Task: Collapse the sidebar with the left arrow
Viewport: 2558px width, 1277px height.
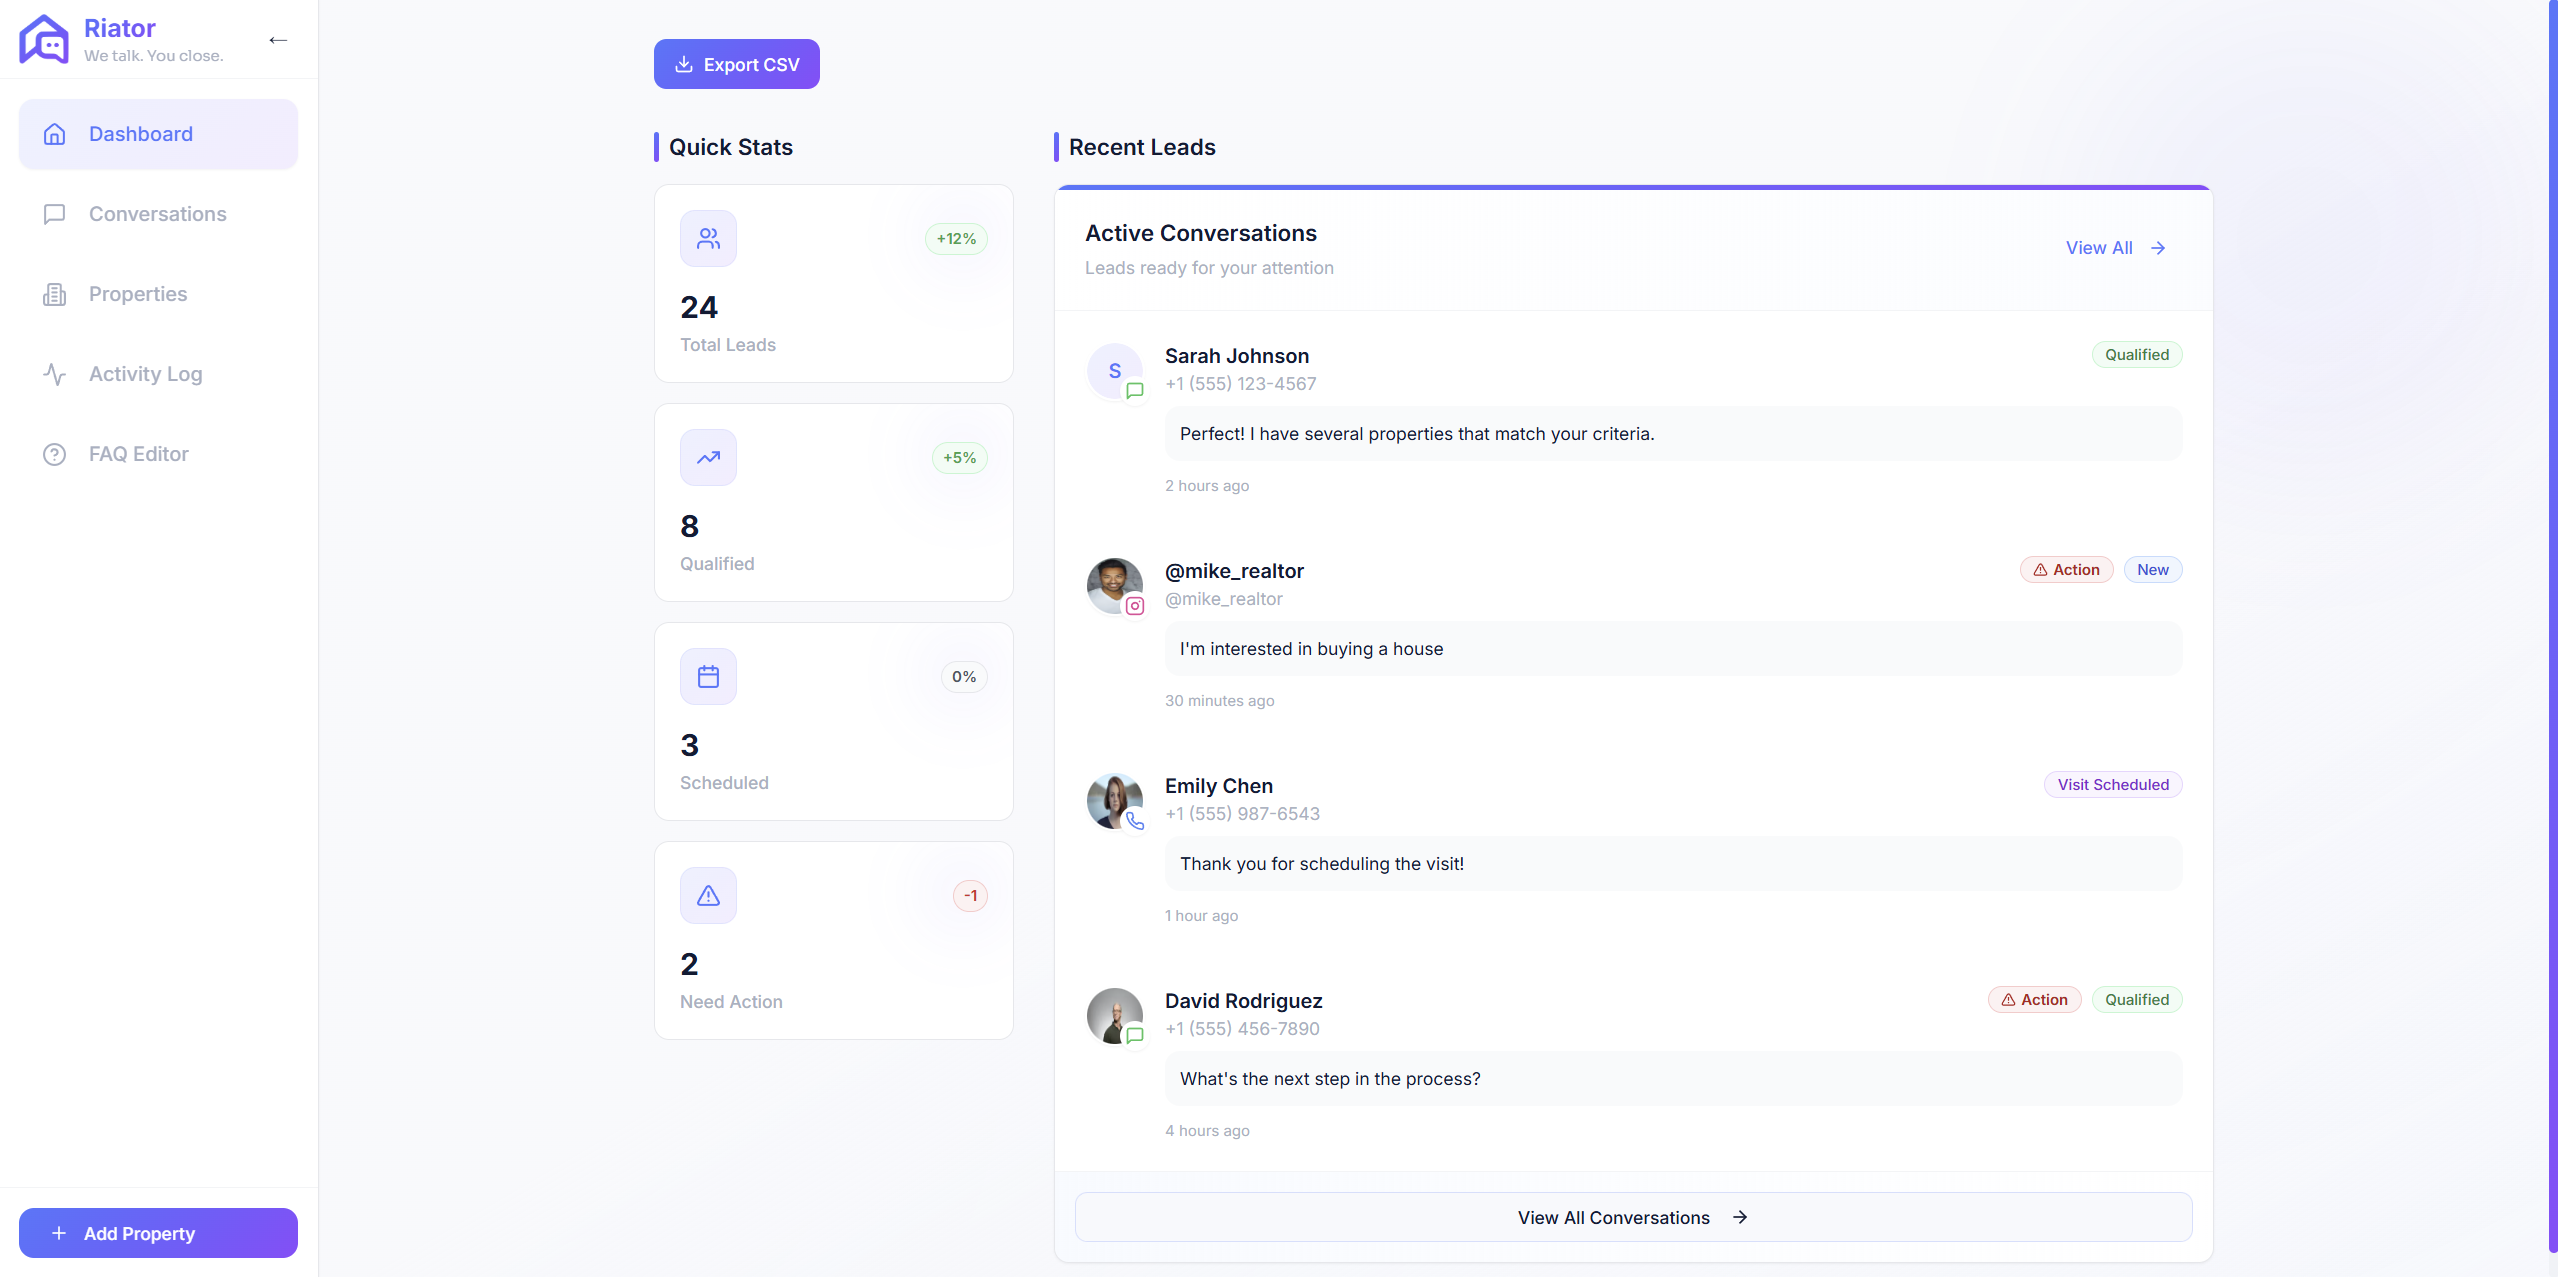Action: click(x=278, y=40)
